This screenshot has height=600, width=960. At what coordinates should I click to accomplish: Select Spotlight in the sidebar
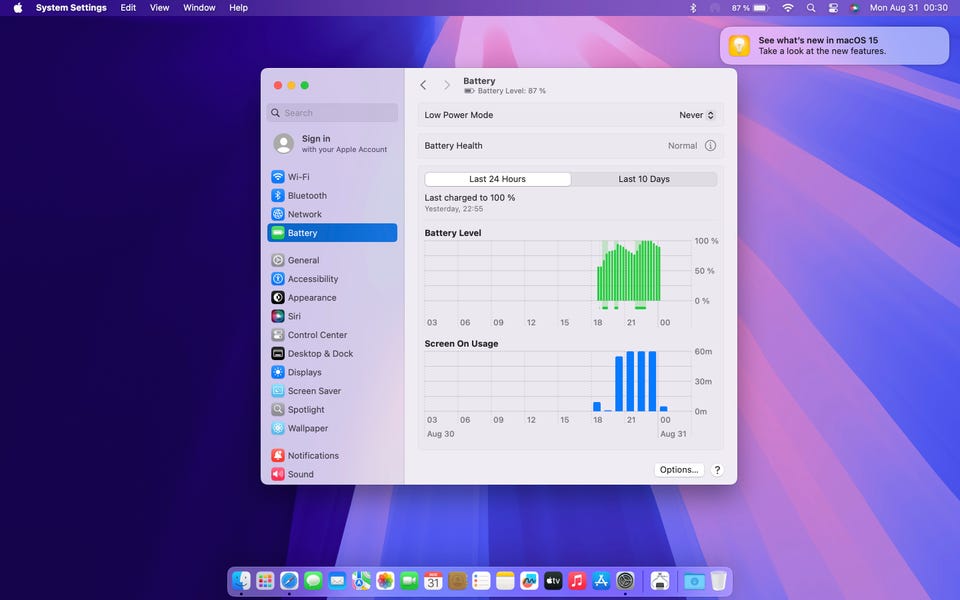332,410
